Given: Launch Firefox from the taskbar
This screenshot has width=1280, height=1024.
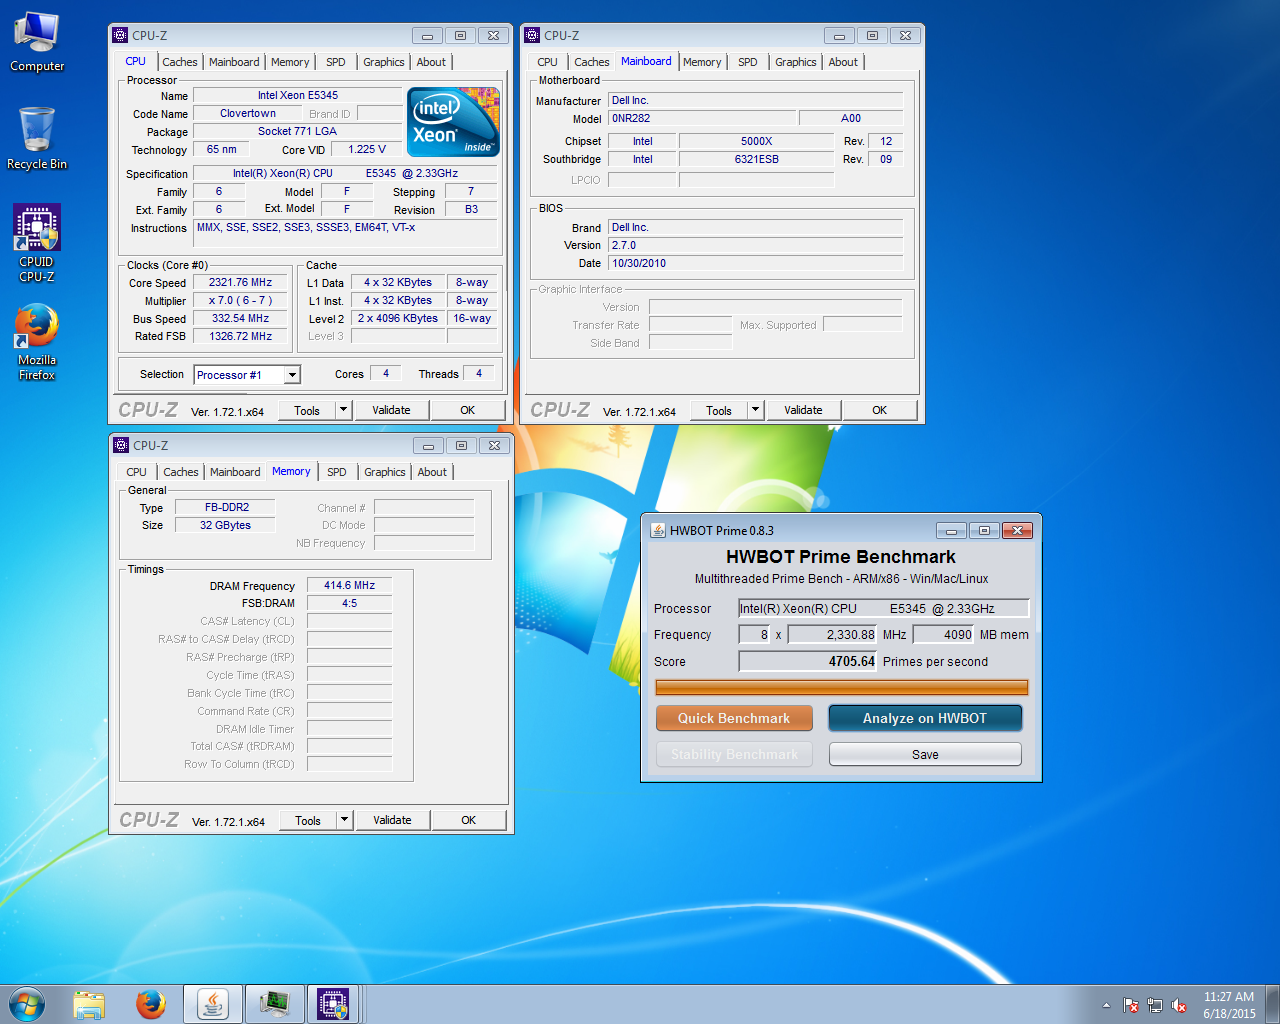Looking at the screenshot, I should 151,1004.
